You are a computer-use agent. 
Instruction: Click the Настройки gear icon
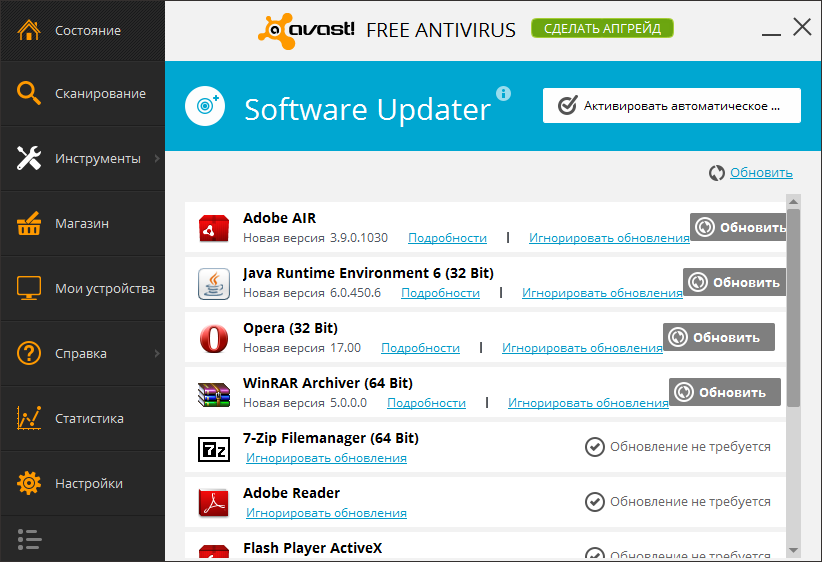28,483
